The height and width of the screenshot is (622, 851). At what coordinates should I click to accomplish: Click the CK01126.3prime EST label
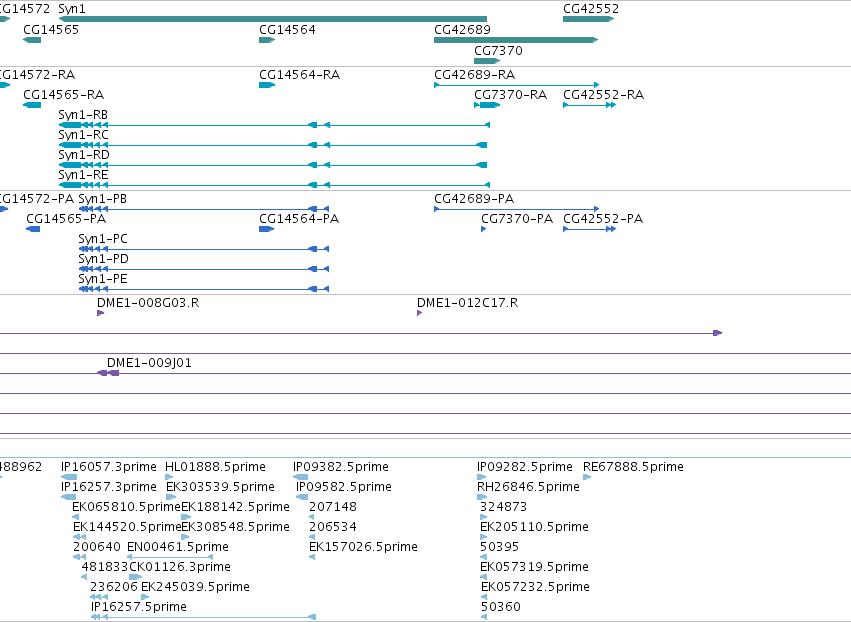coord(180,568)
